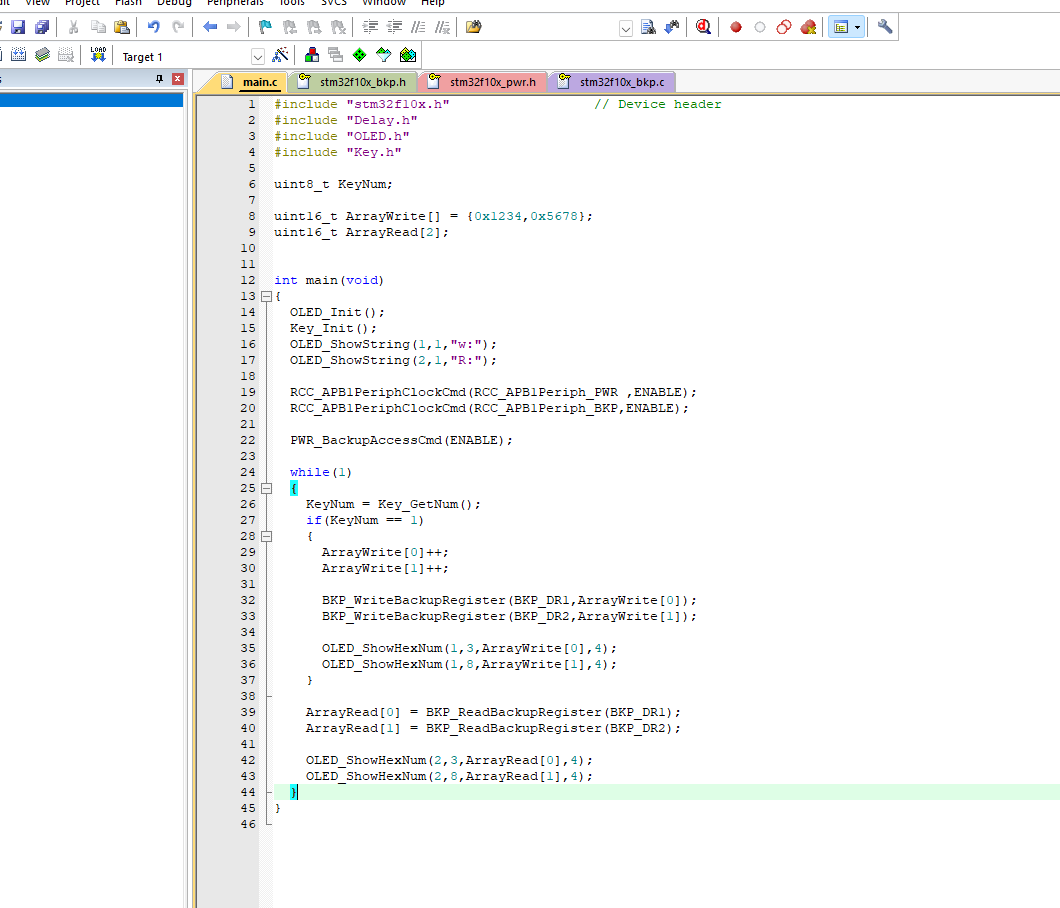This screenshot has height=908, width=1060.
Task: Click the Copy icon
Action: [x=98, y=27]
